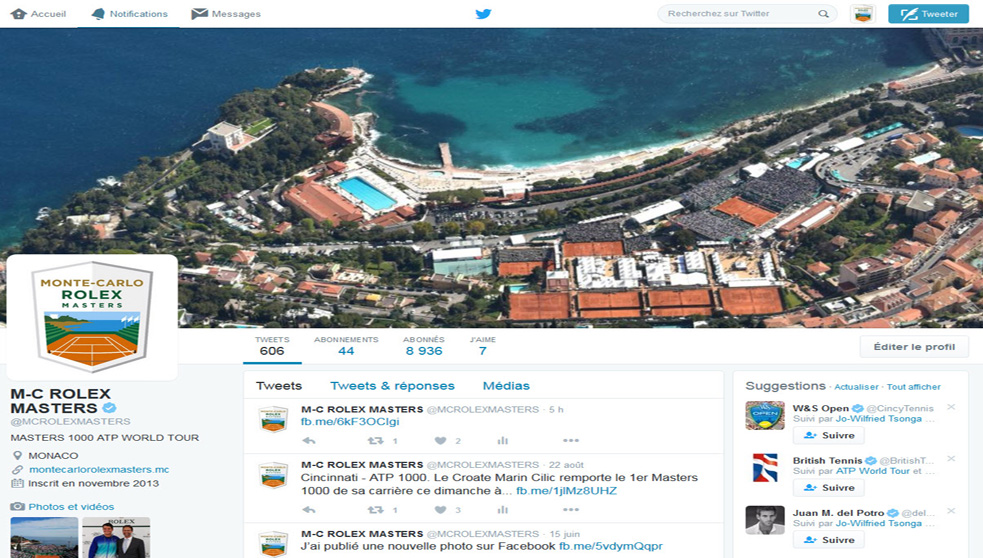Follow British Tennis with Suivre button
Screen dimensions: 983x558
click(829, 488)
